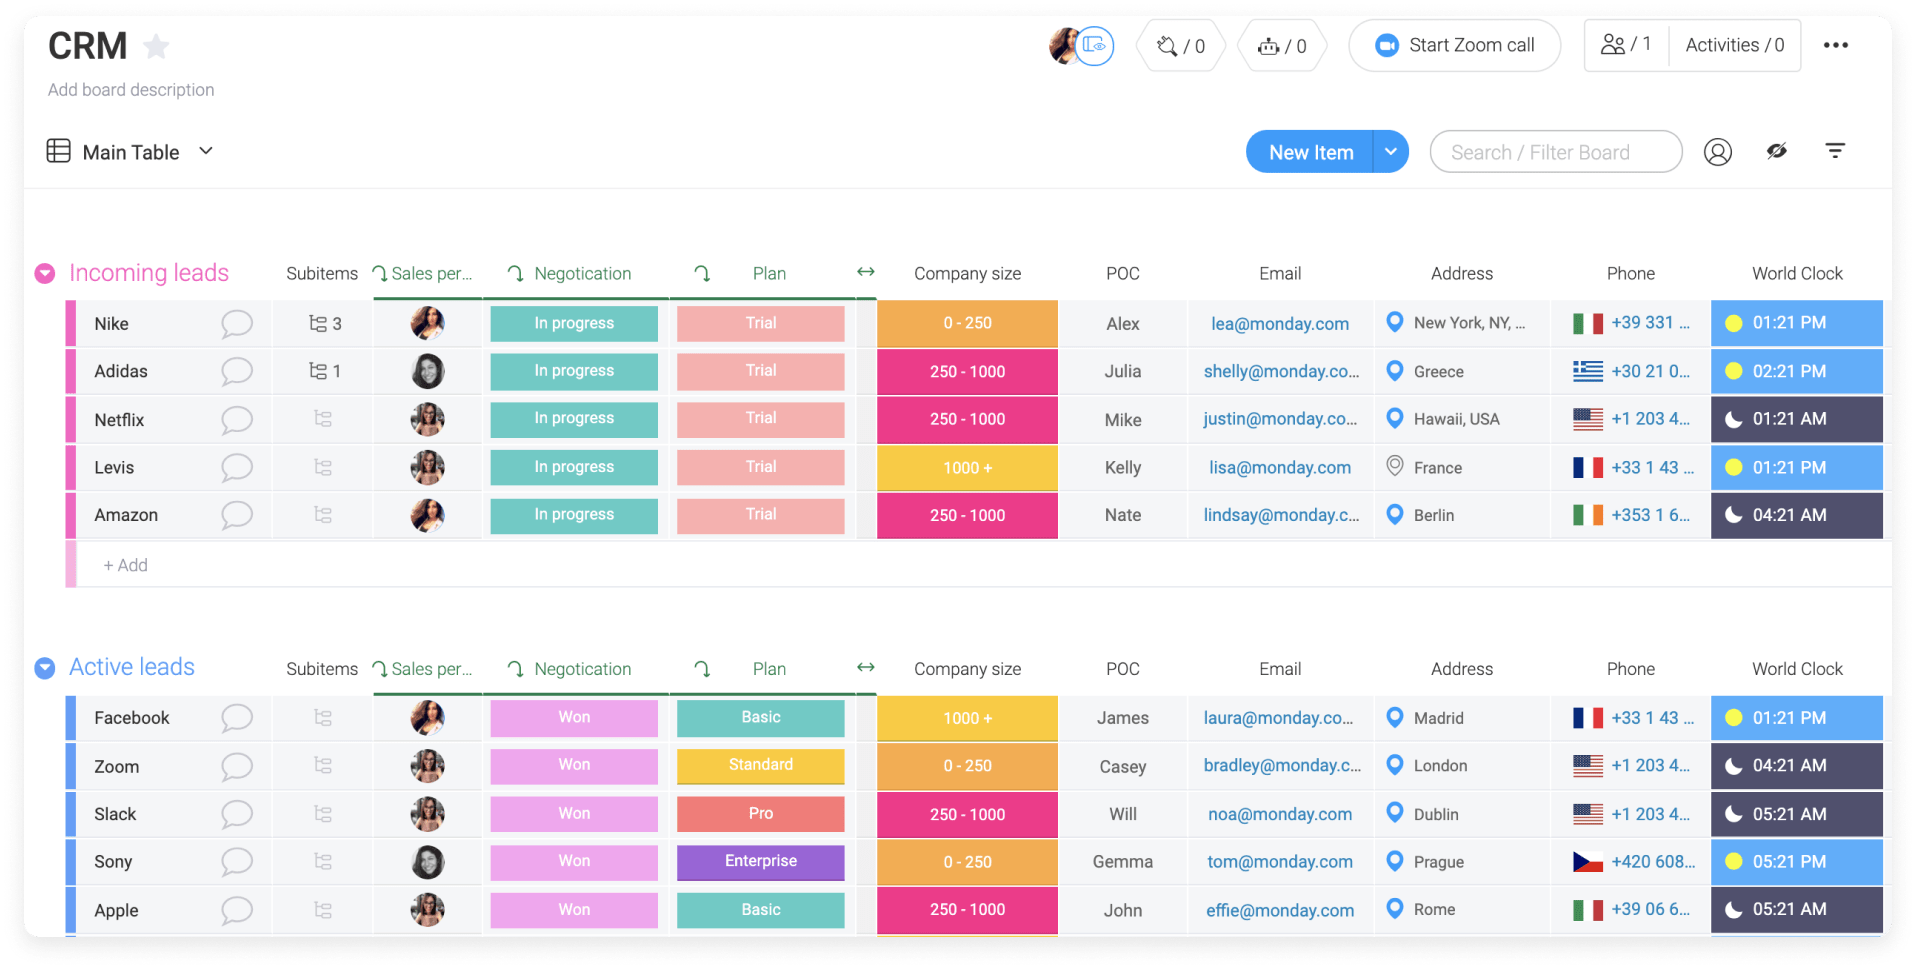Click the person filter icon beside search
Screen dimensions: 1916x969
click(x=1718, y=151)
